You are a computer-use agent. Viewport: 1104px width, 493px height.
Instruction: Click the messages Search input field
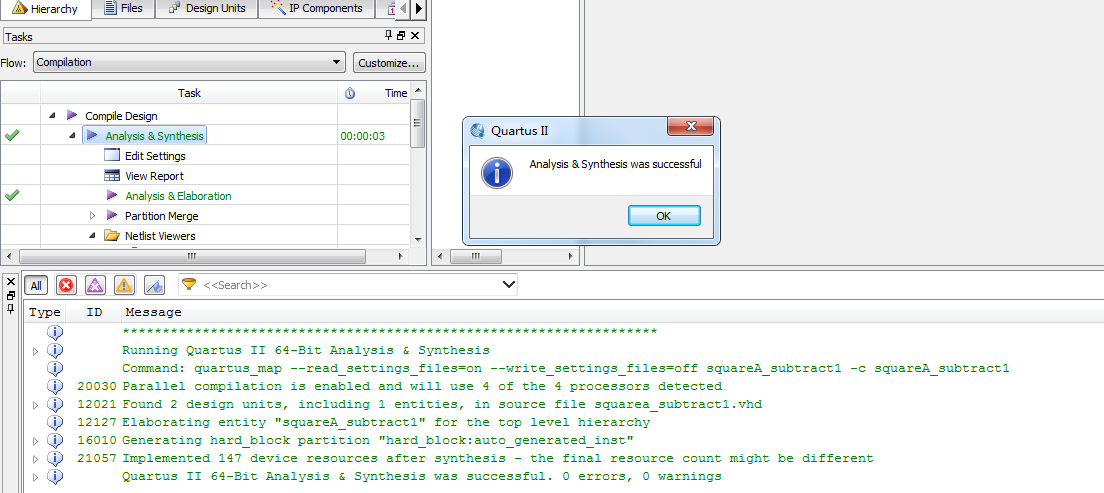click(x=349, y=285)
